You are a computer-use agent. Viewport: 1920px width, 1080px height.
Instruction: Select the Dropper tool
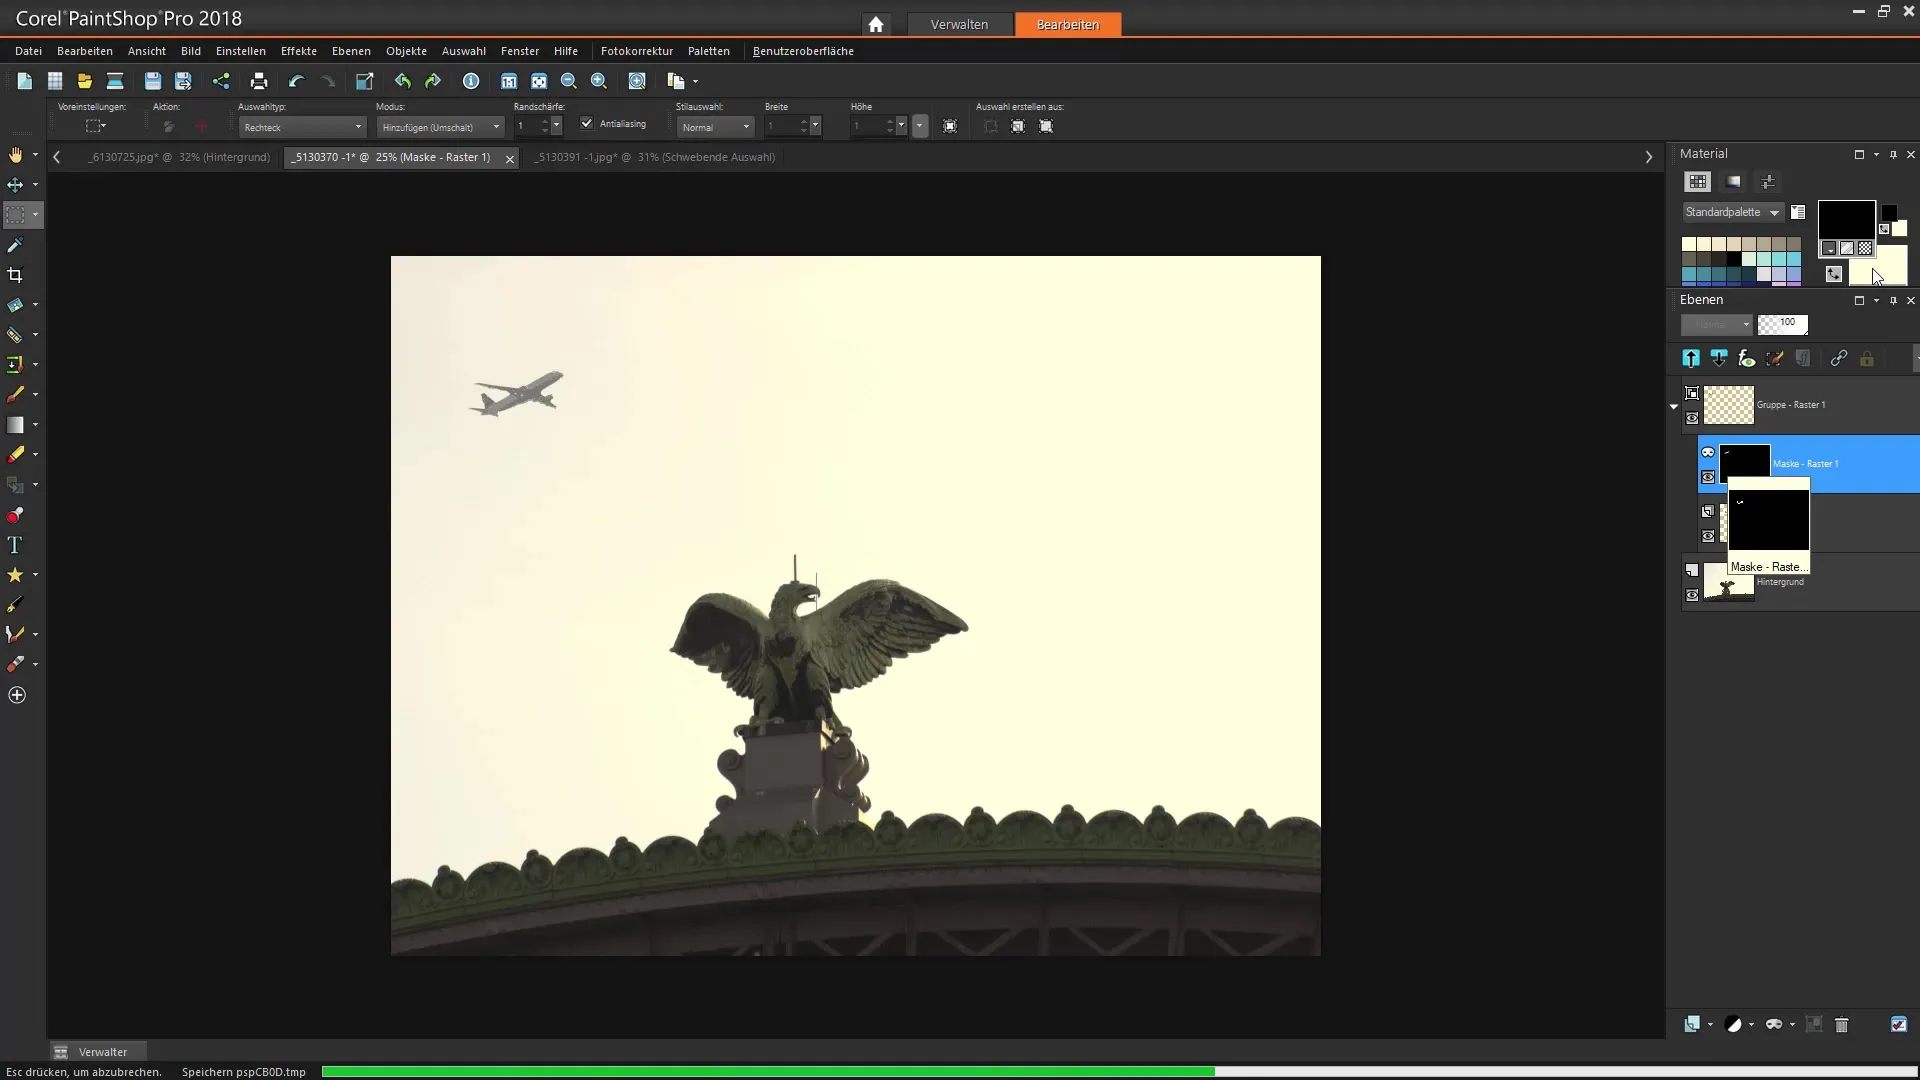[15, 245]
